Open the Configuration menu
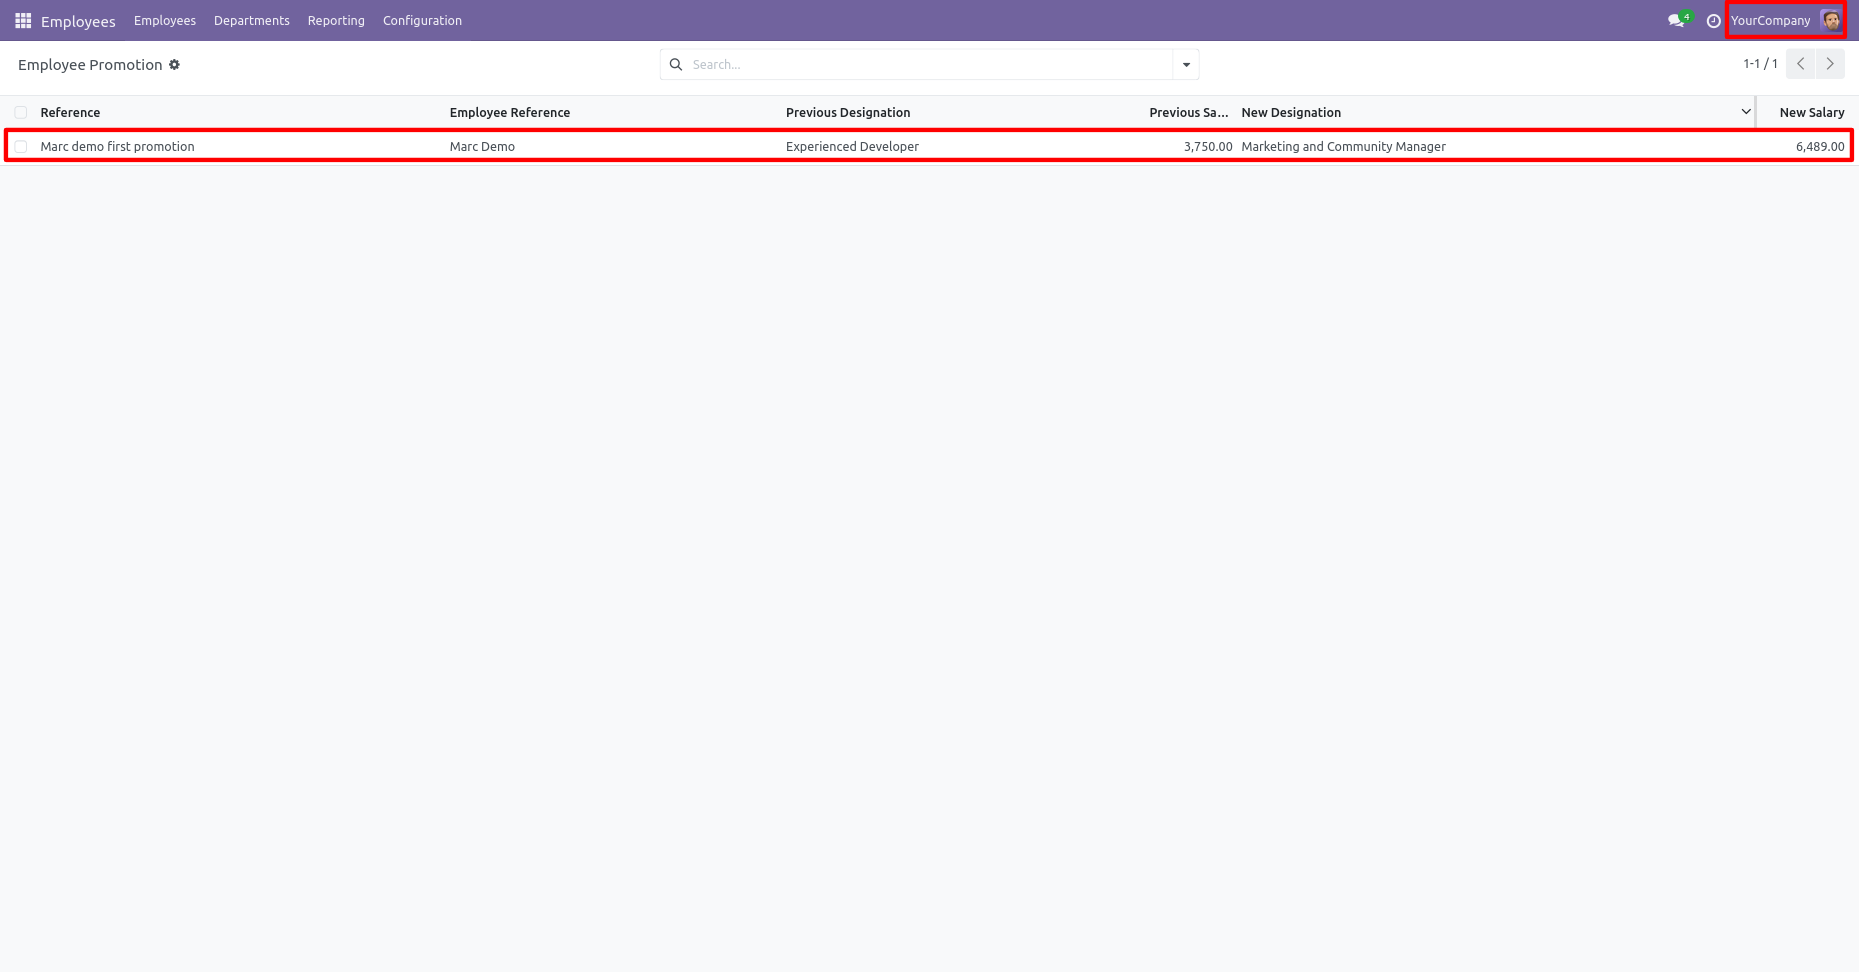The width and height of the screenshot is (1859, 972). (422, 20)
